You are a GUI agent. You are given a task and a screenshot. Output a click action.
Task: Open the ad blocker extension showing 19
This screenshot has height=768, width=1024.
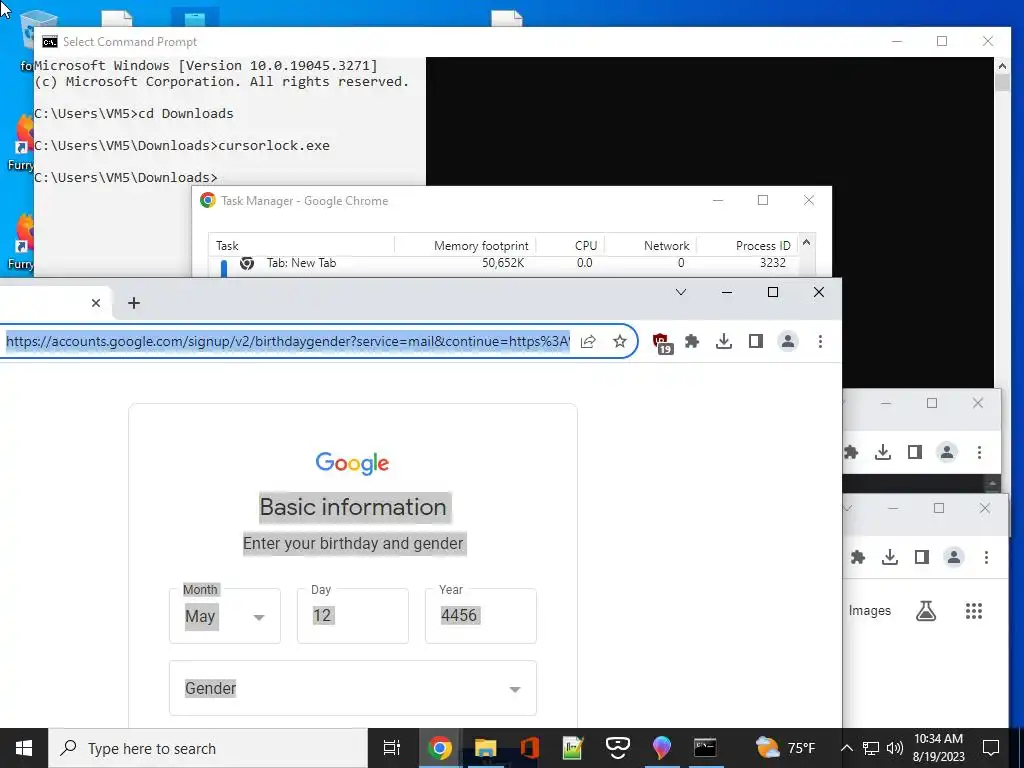pos(662,342)
